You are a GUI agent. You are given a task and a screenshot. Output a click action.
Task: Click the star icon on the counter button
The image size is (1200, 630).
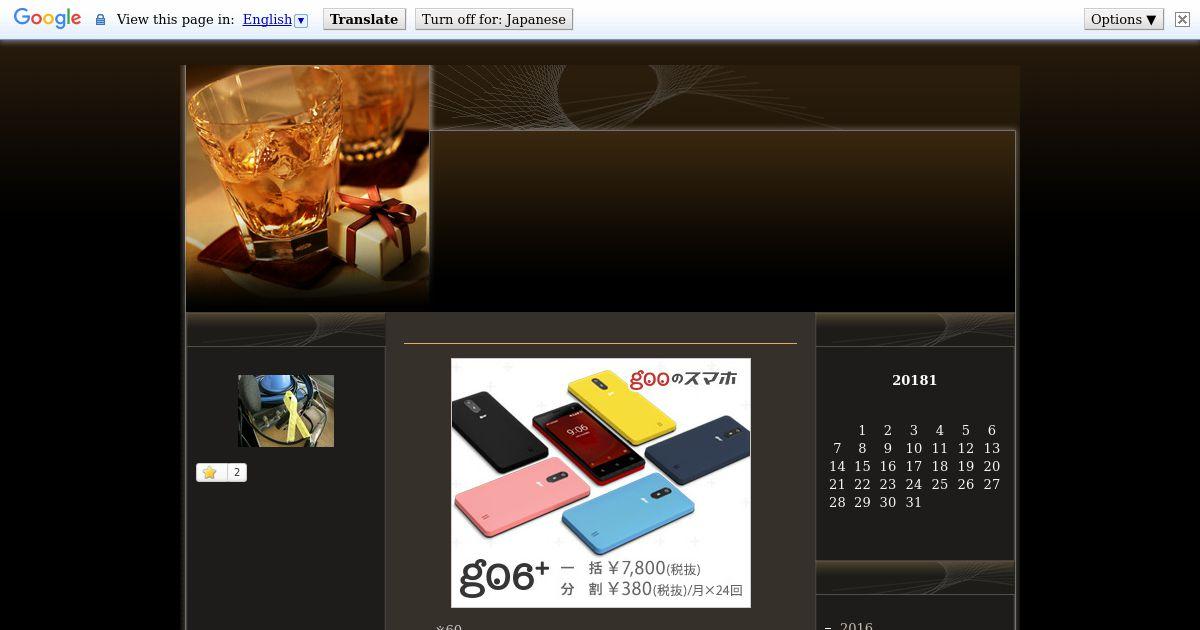tap(210, 472)
